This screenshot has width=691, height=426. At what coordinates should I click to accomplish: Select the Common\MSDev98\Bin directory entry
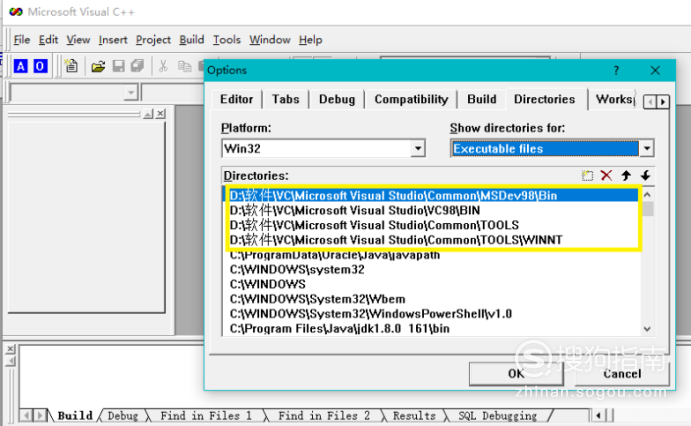pyautogui.click(x=433, y=195)
